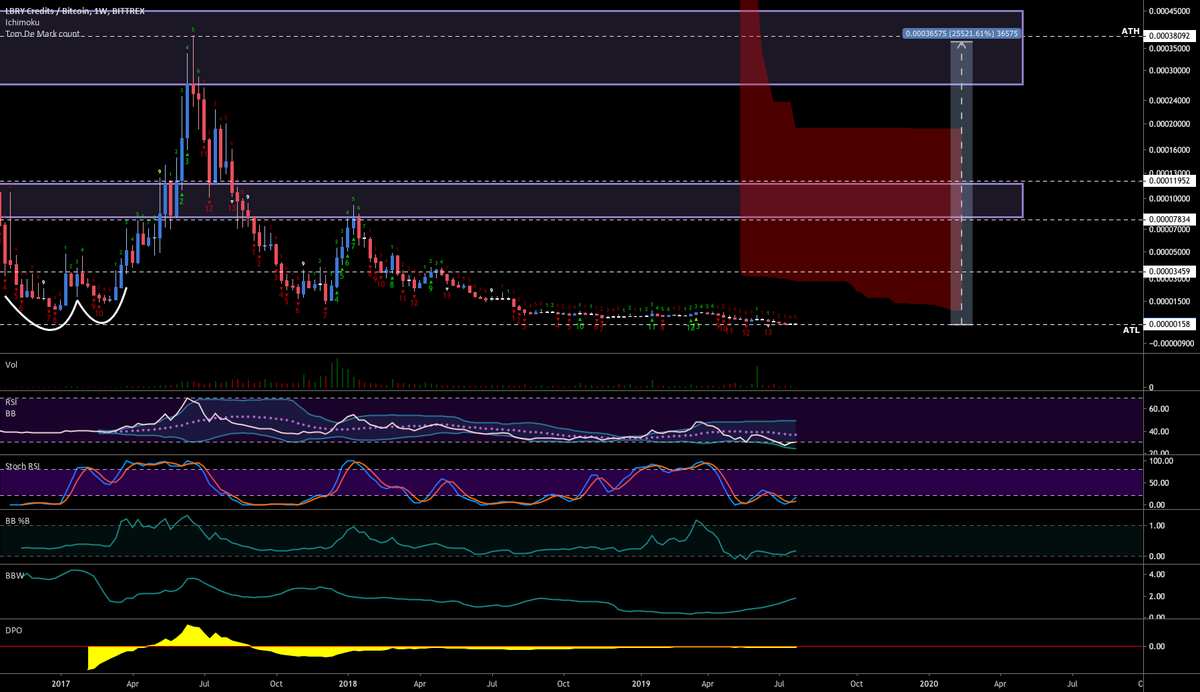Click the RSI indicator label

coord(11,401)
